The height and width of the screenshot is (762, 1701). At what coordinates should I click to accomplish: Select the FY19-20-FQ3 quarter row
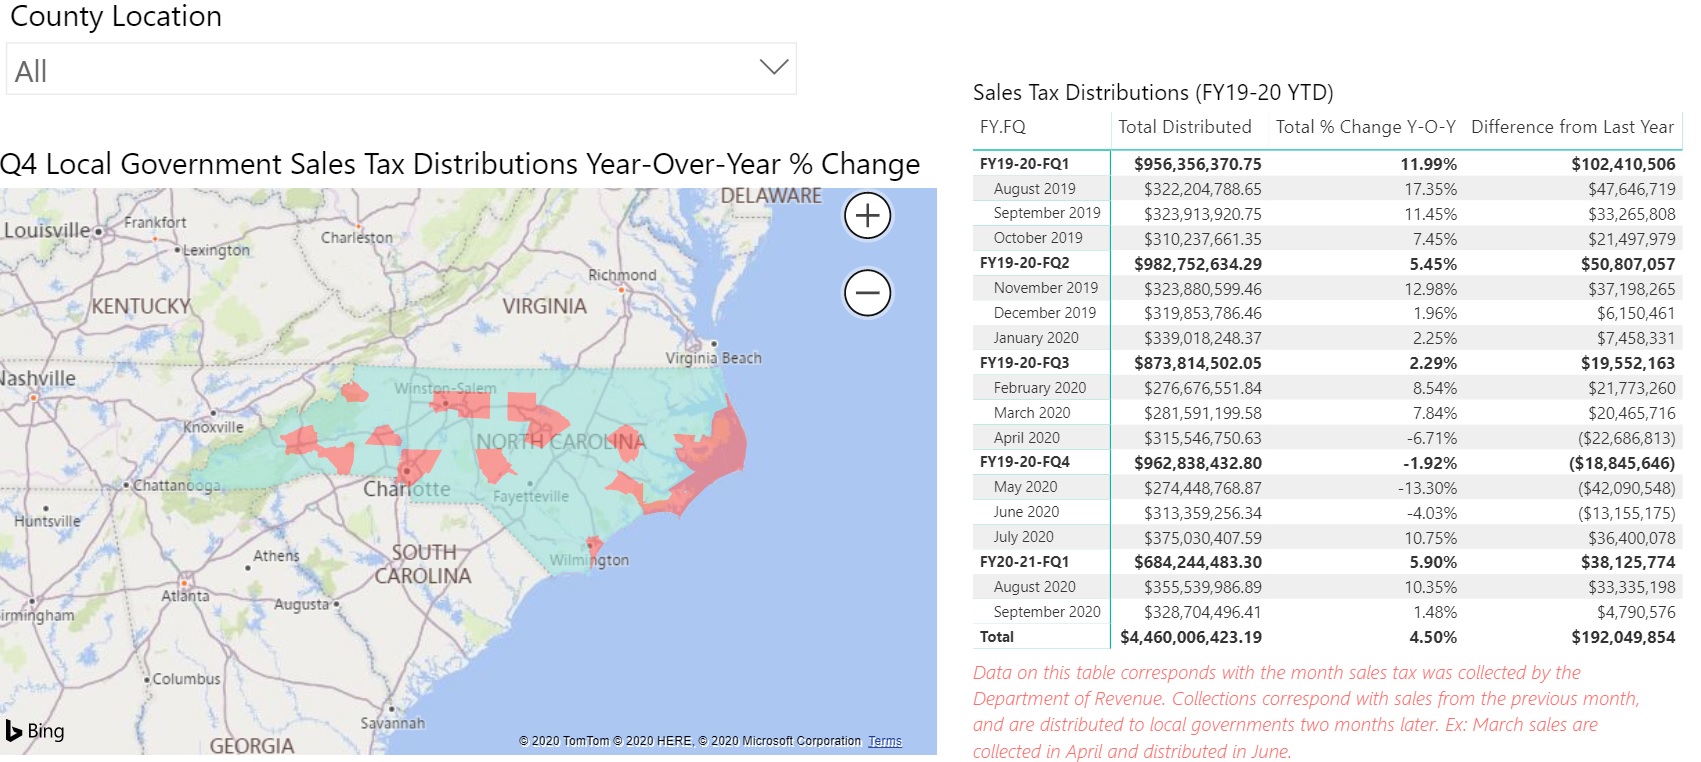point(1024,363)
